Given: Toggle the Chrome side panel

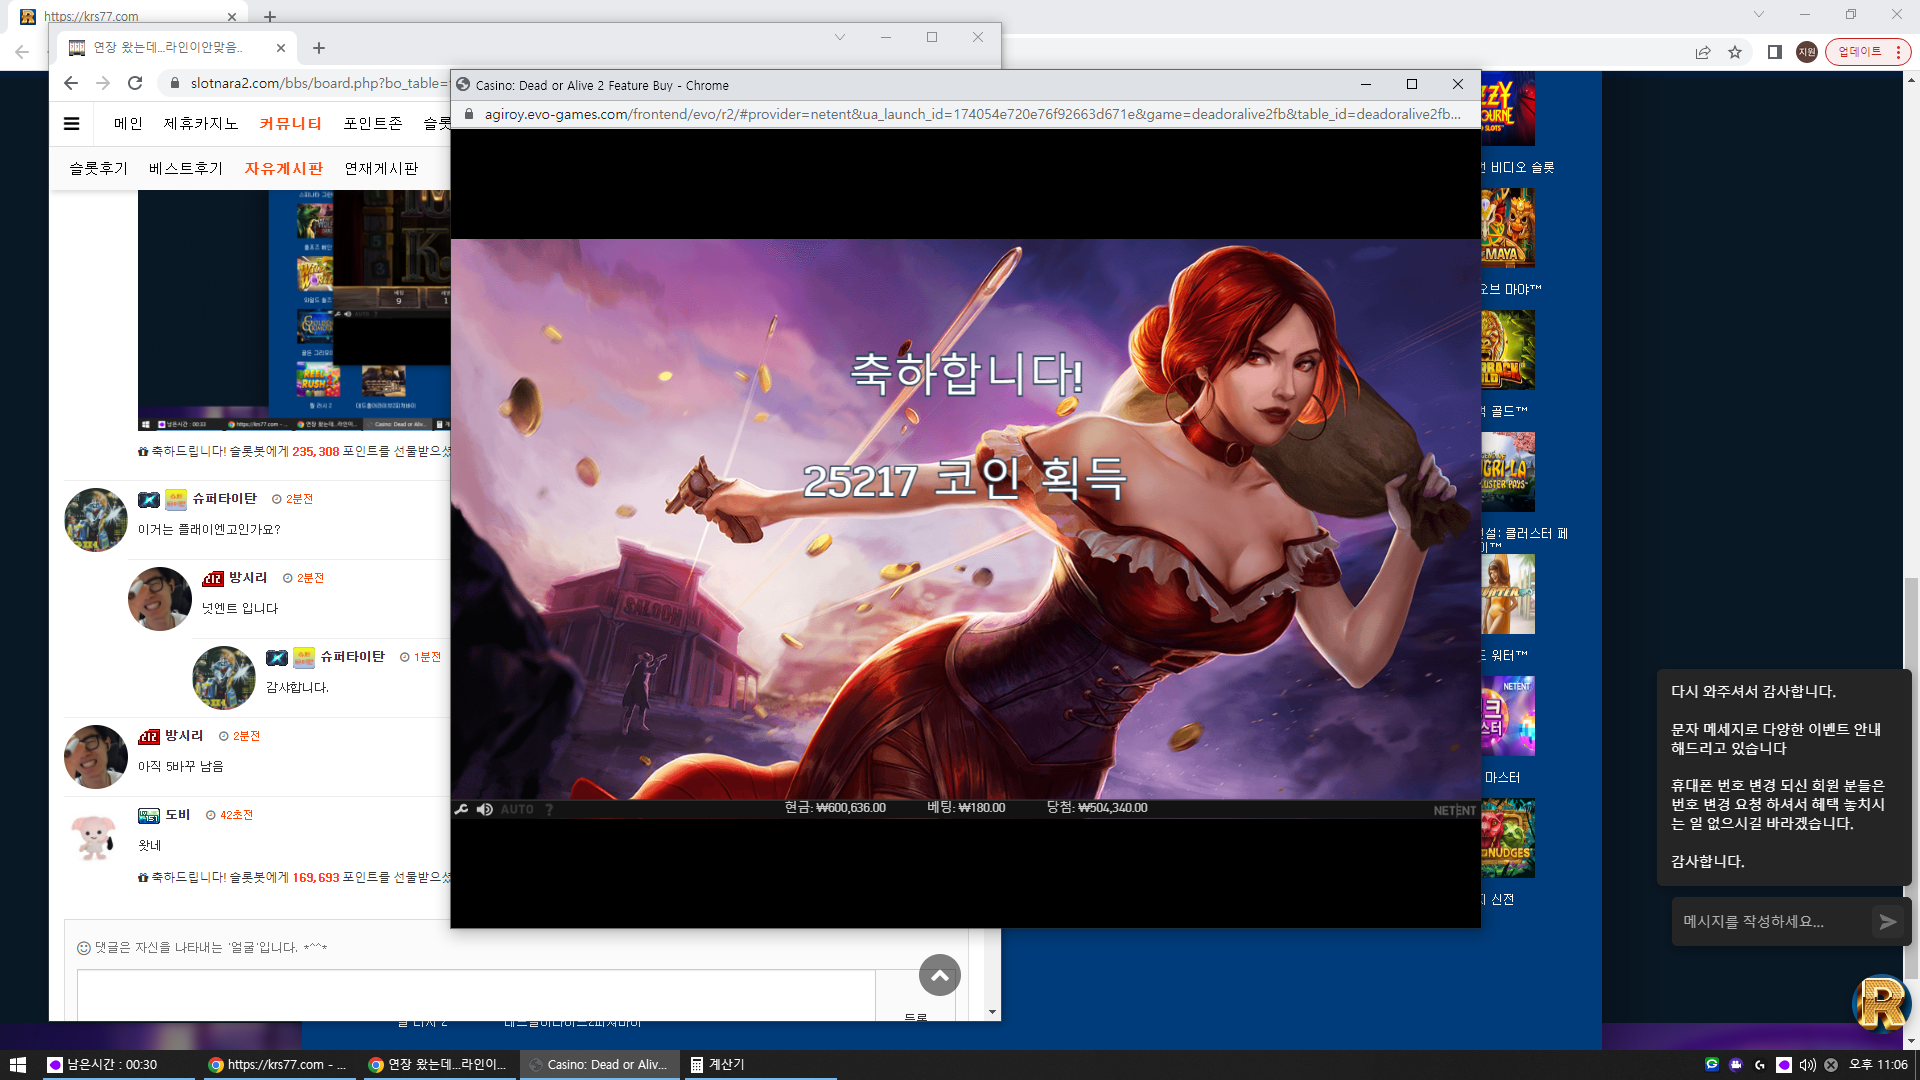Looking at the screenshot, I should point(1775,52).
